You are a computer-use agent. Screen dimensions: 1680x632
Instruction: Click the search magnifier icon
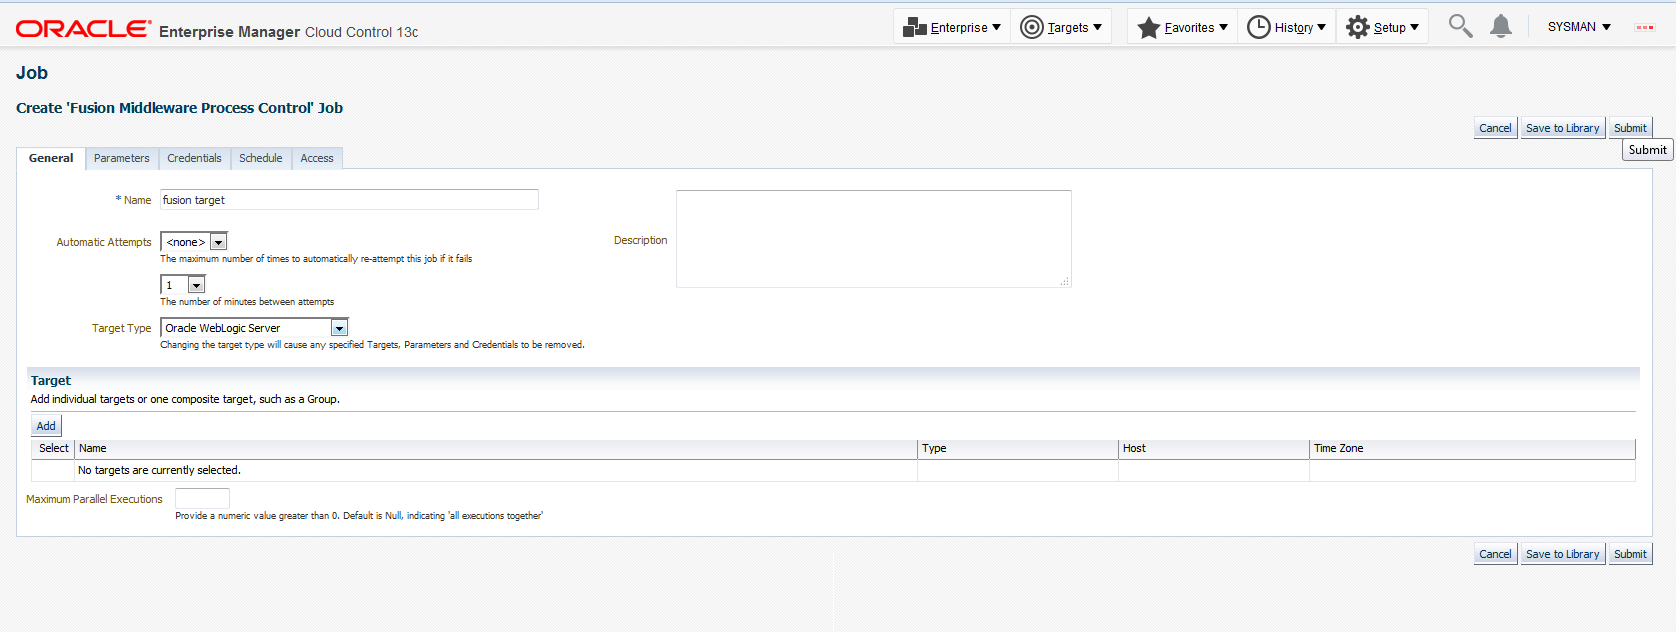1460,26
